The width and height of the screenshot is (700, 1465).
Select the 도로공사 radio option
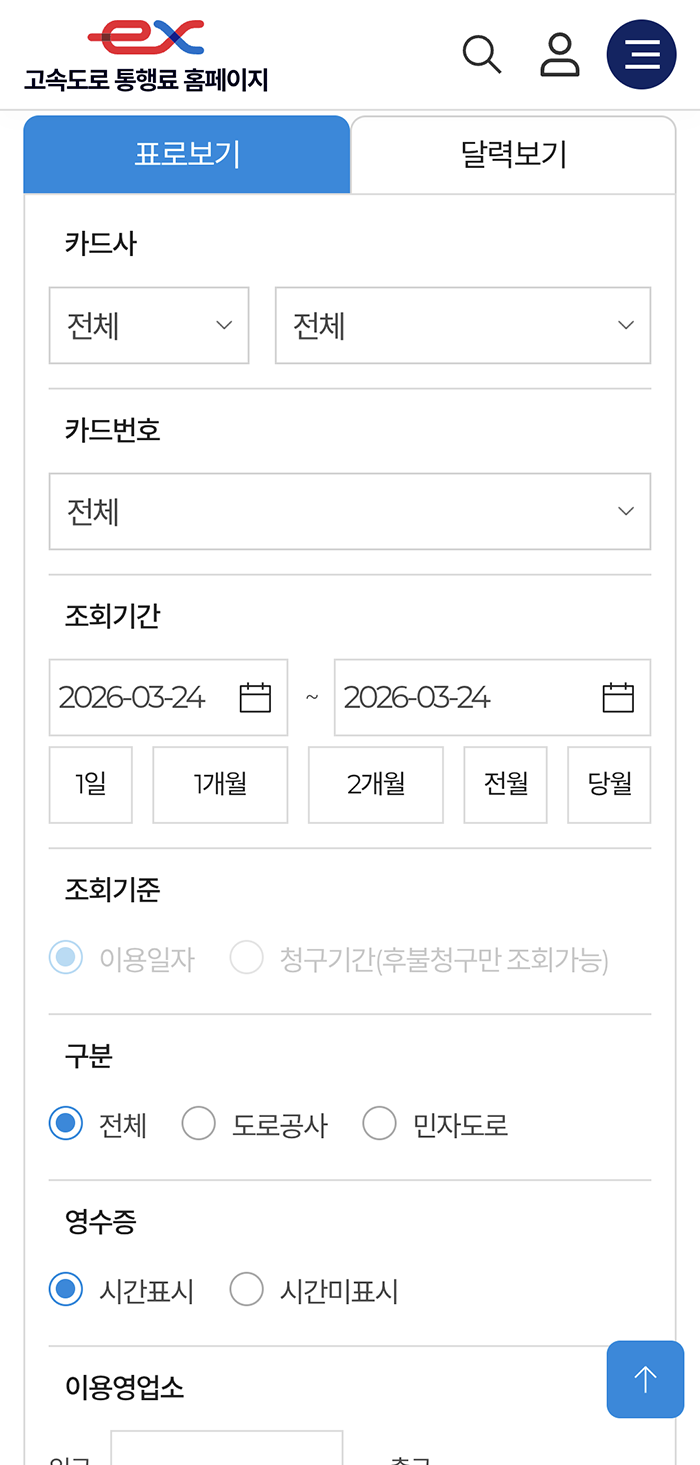click(x=198, y=1123)
